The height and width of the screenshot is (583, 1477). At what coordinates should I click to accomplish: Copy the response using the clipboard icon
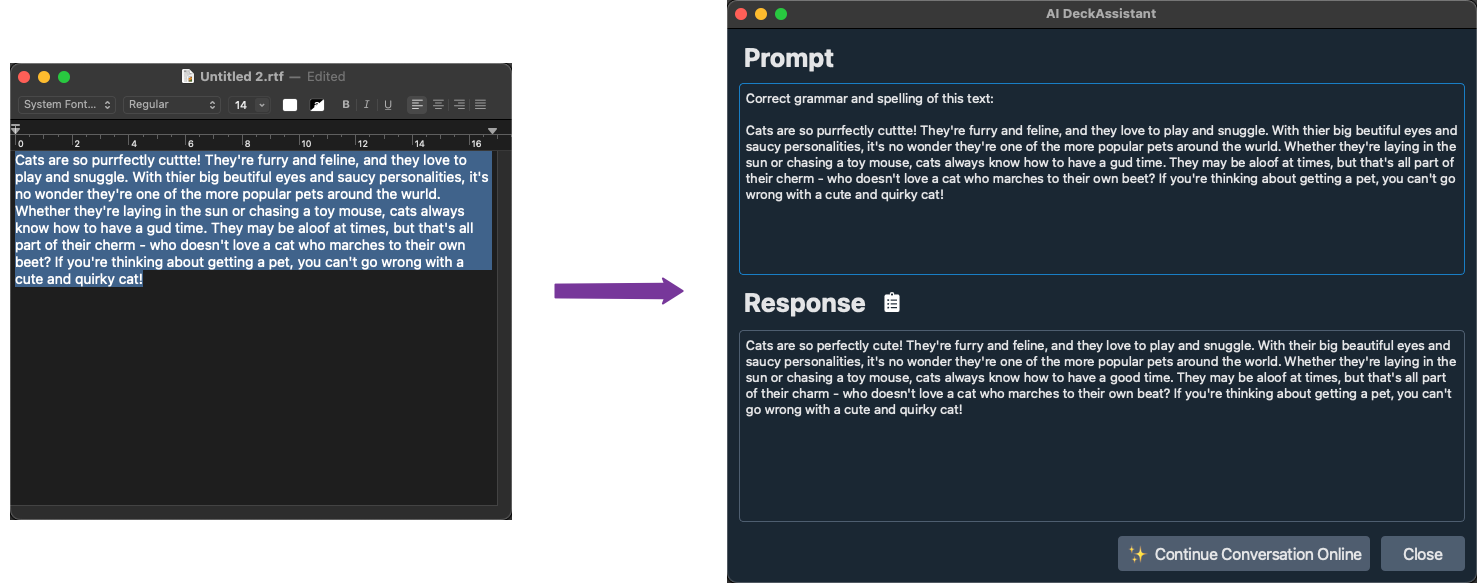click(892, 303)
